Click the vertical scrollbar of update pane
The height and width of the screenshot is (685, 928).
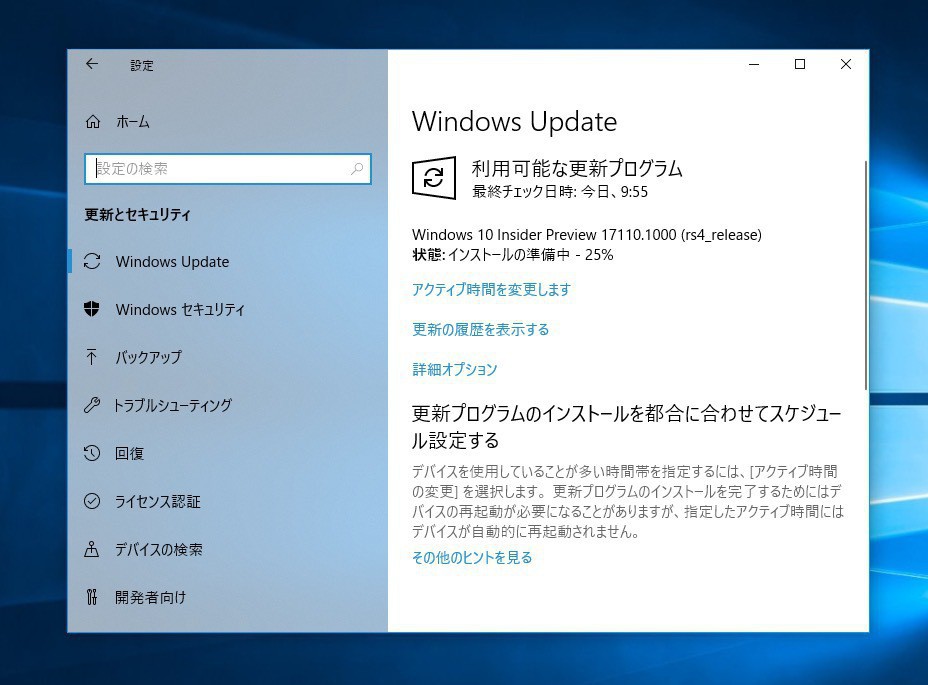866,275
